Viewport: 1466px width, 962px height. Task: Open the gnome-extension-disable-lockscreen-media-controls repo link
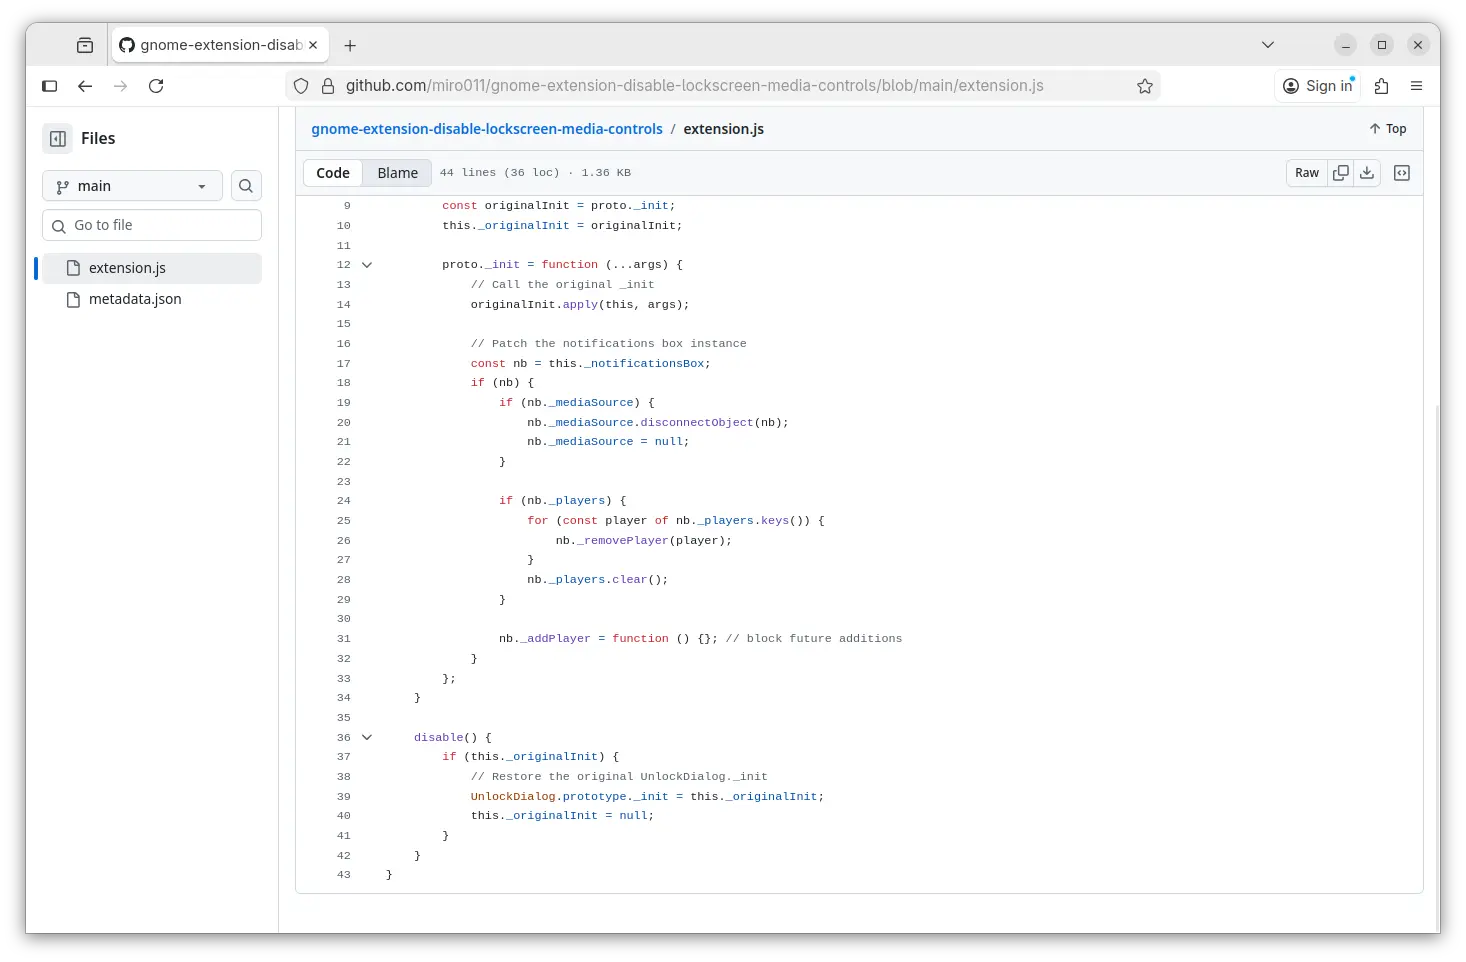click(x=486, y=129)
